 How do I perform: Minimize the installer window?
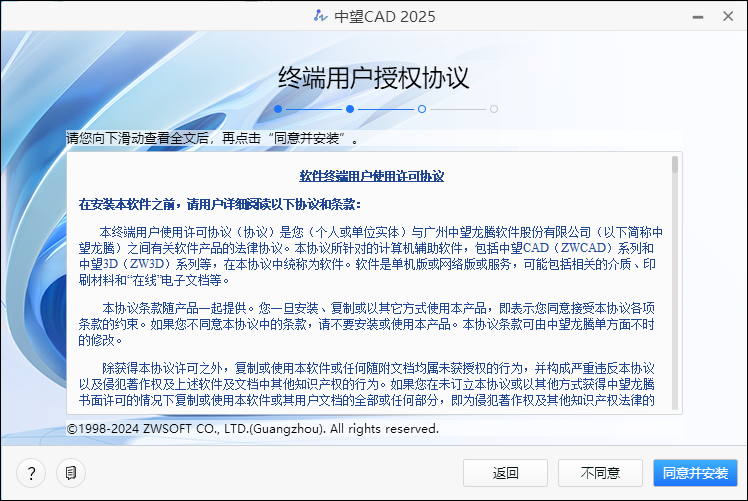click(697, 17)
